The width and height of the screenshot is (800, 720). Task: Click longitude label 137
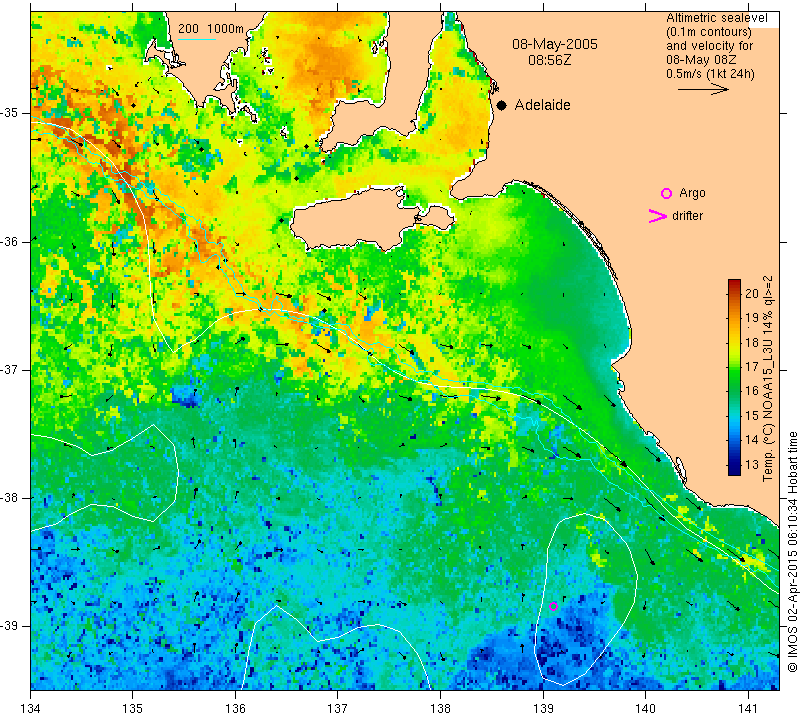point(338,708)
